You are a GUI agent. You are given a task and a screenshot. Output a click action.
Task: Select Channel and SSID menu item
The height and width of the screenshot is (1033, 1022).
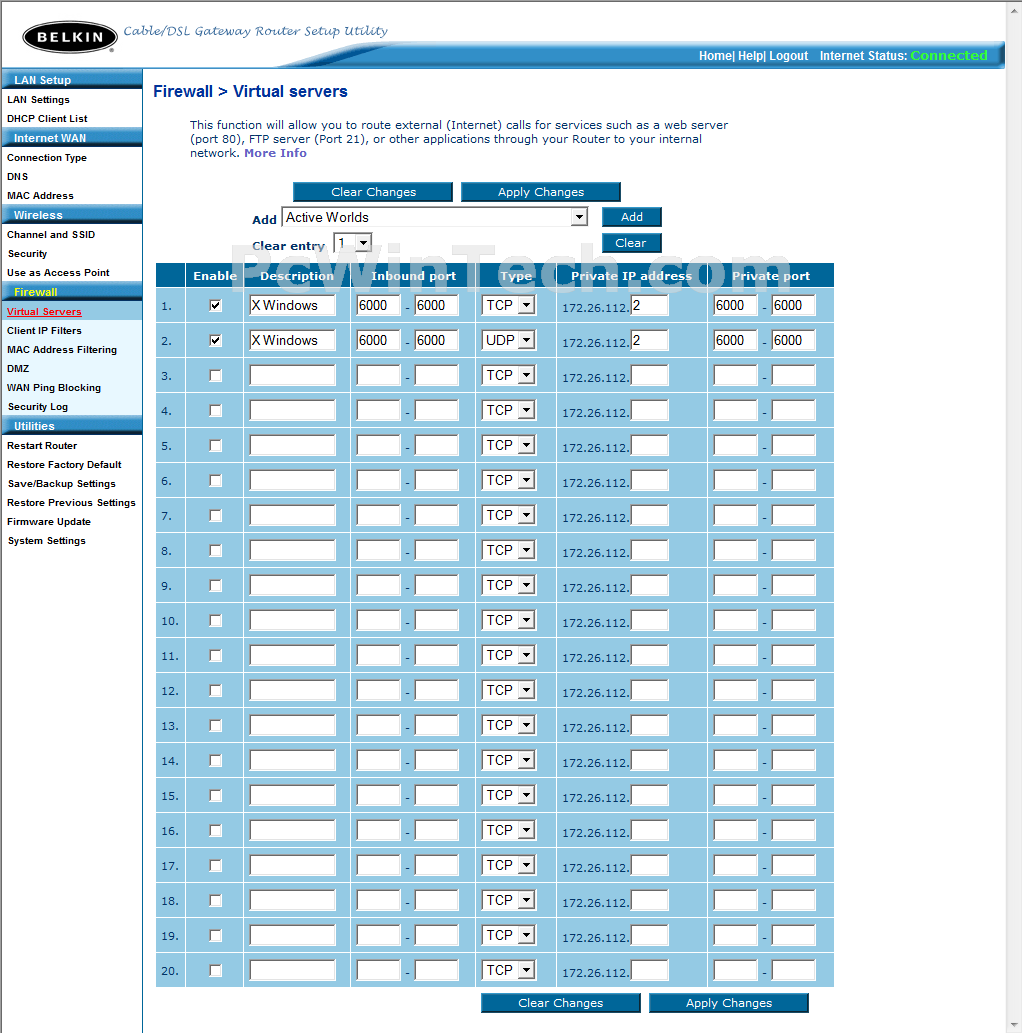(51, 235)
